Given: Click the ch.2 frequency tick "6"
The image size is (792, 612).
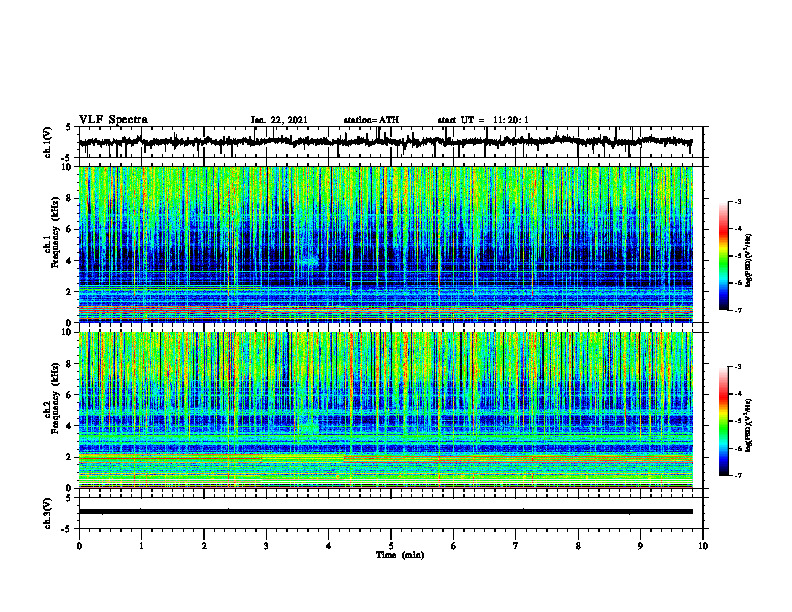Looking at the screenshot, I should (x=70, y=395).
